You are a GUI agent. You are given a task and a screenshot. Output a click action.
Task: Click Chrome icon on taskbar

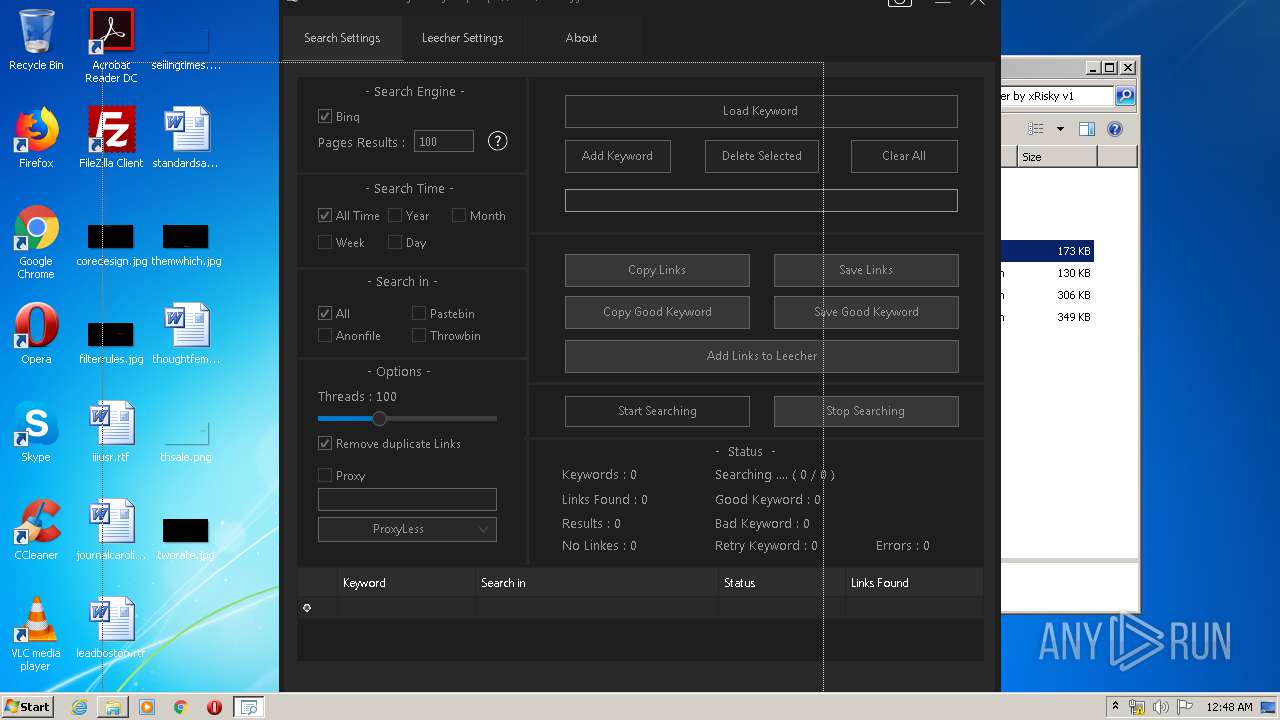point(180,707)
